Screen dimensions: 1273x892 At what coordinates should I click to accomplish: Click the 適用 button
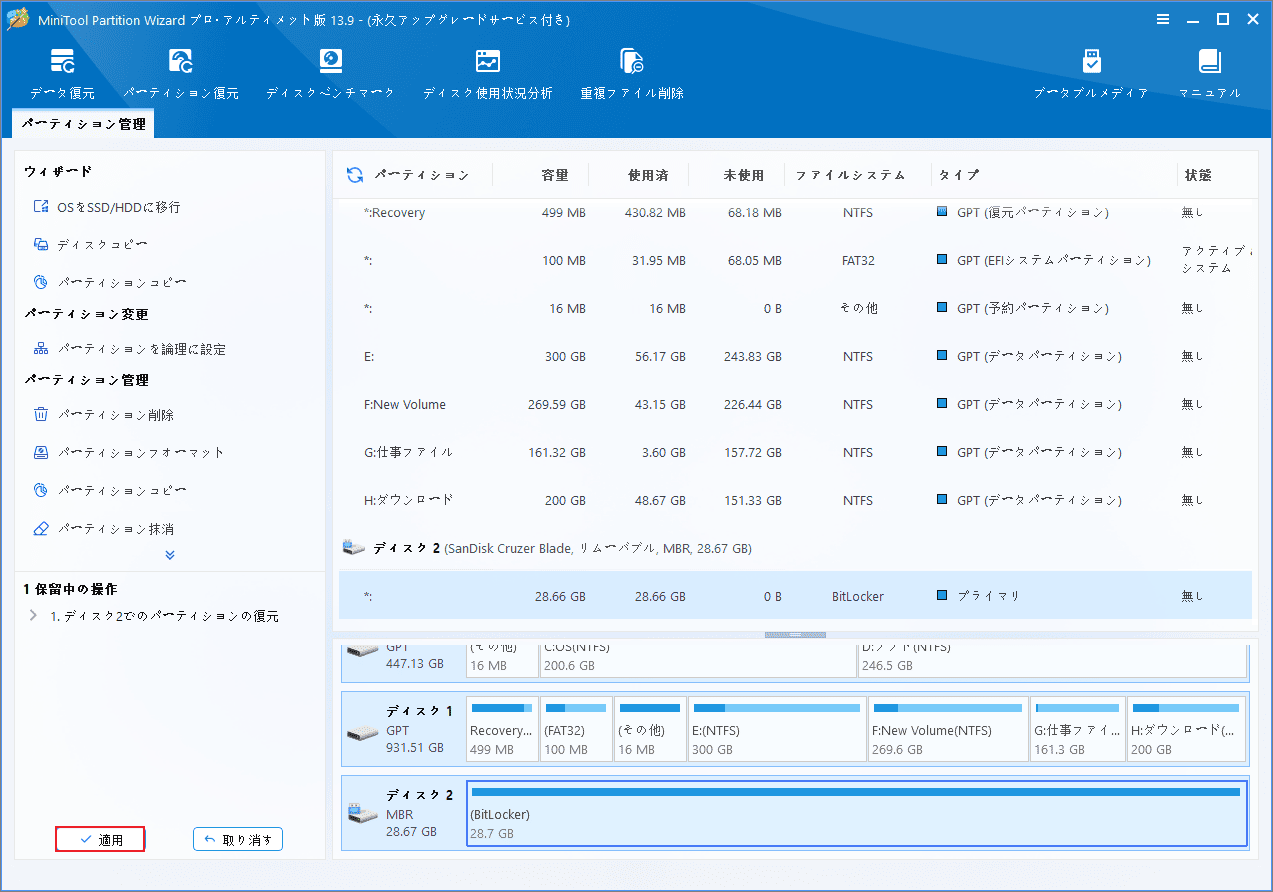(x=101, y=840)
